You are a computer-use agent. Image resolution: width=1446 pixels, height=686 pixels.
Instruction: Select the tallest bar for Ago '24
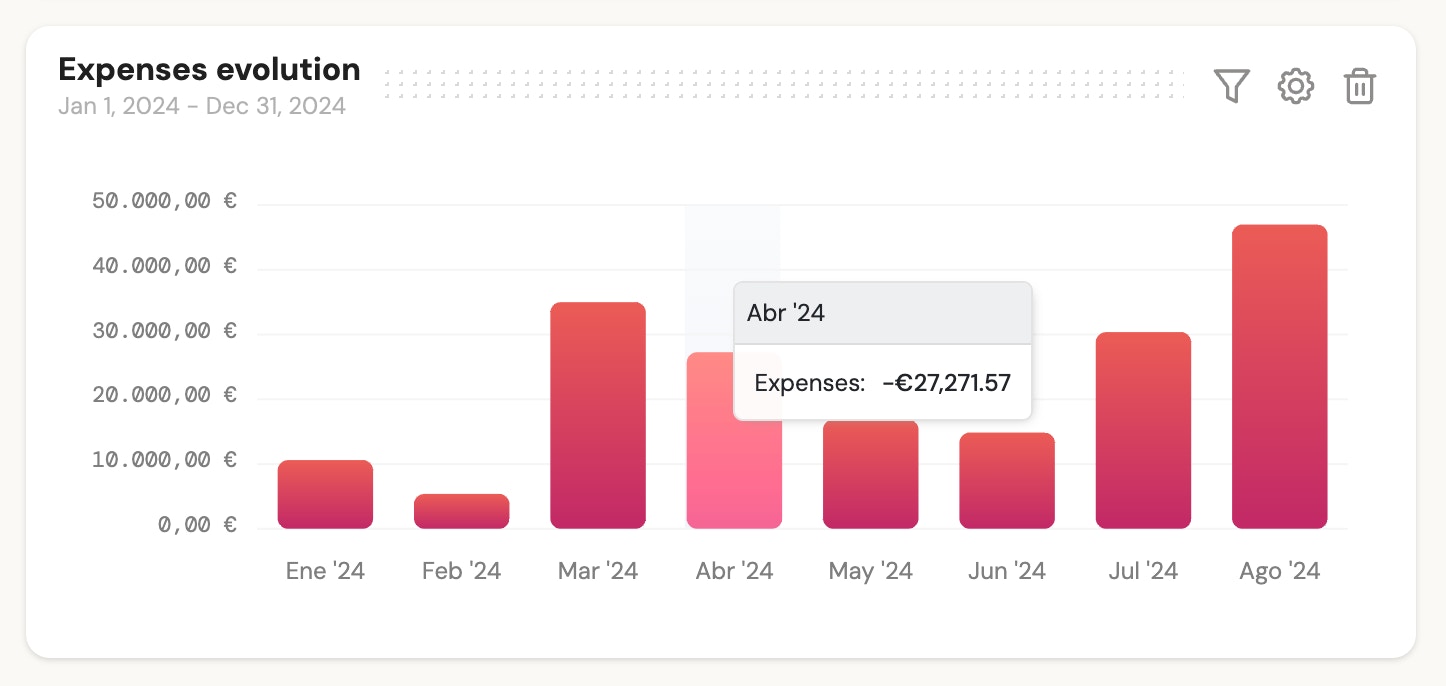[x=1279, y=375]
